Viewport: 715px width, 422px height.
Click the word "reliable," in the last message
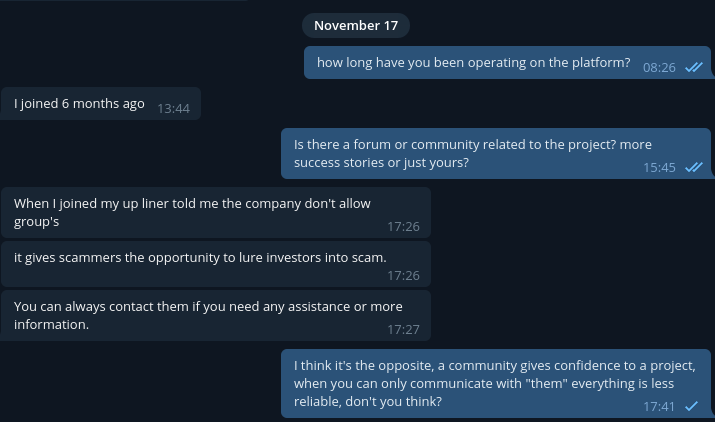(x=319, y=401)
